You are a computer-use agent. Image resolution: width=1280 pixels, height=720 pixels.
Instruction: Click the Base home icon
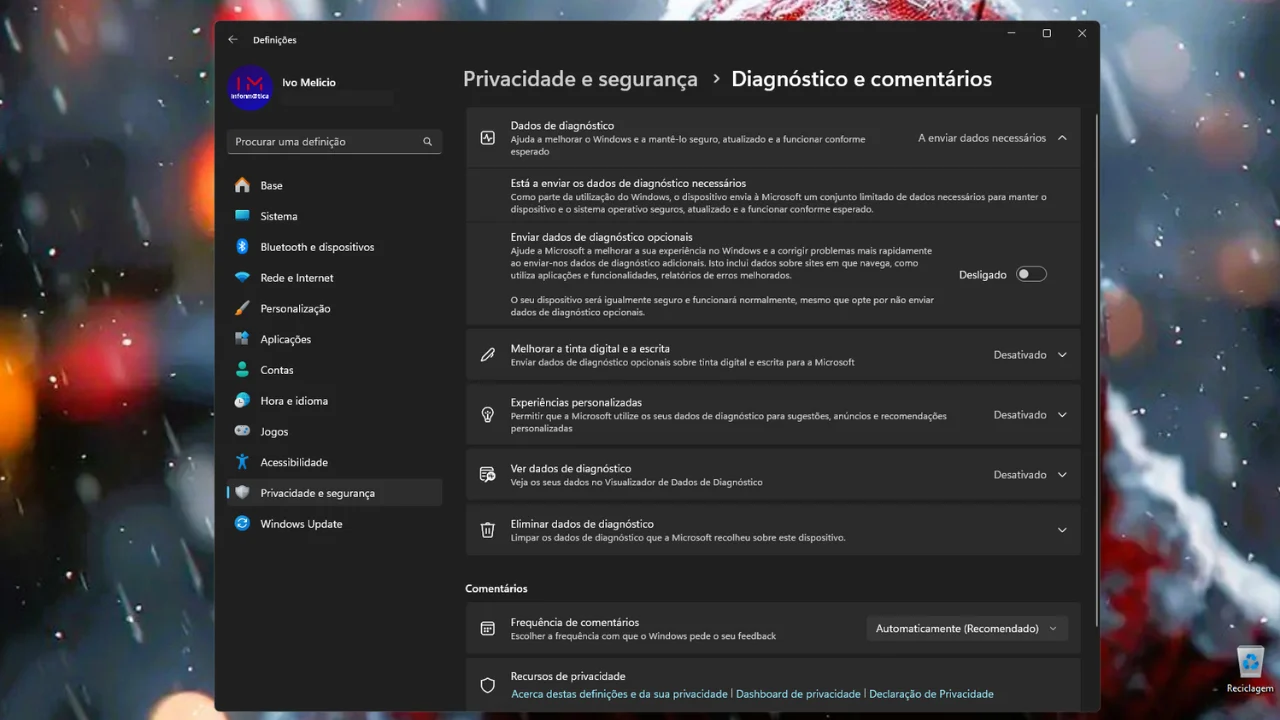pyautogui.click(x=242, y=185)
